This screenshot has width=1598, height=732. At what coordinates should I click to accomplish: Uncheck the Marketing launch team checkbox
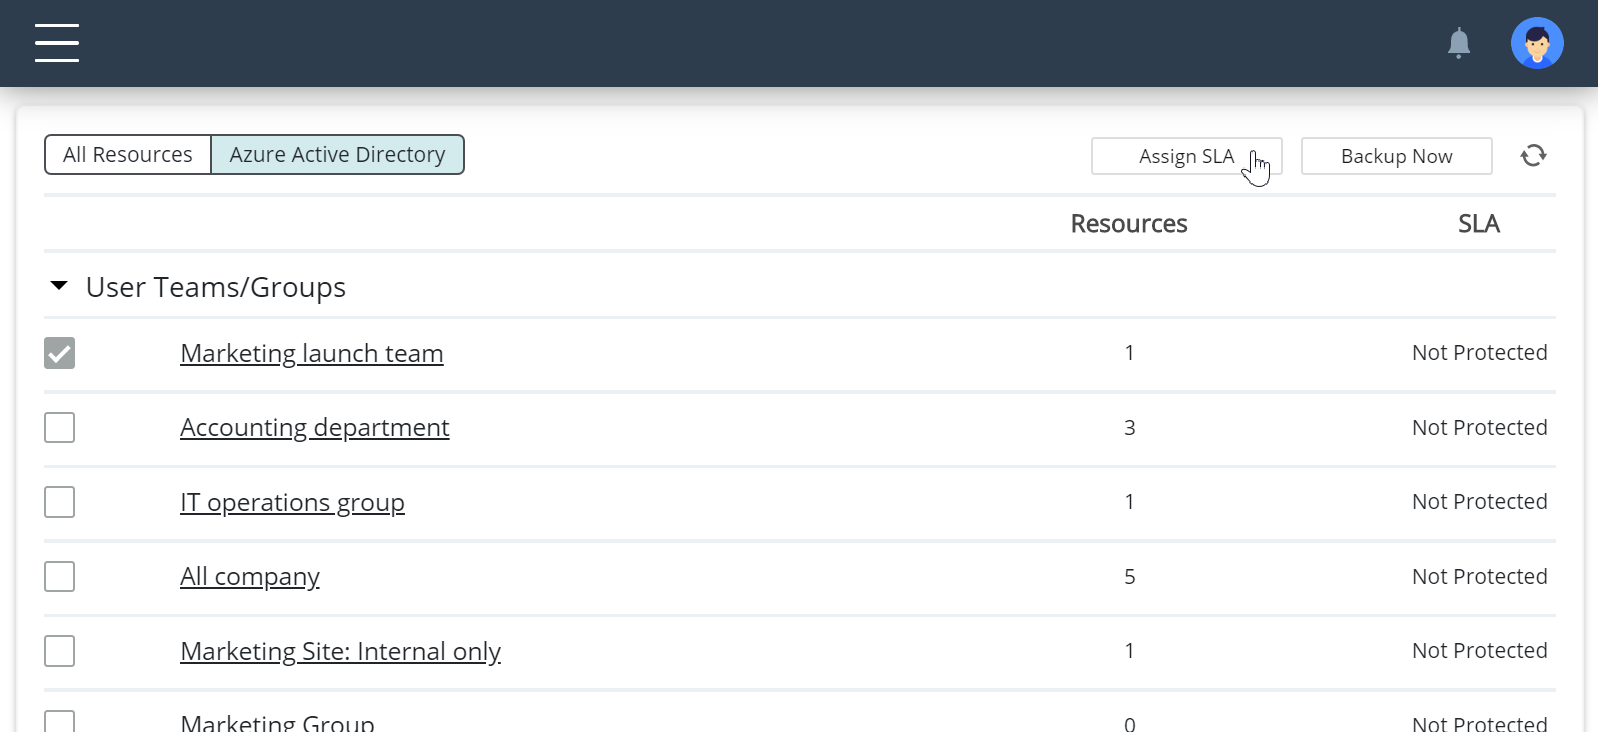(x=60, y=353)
